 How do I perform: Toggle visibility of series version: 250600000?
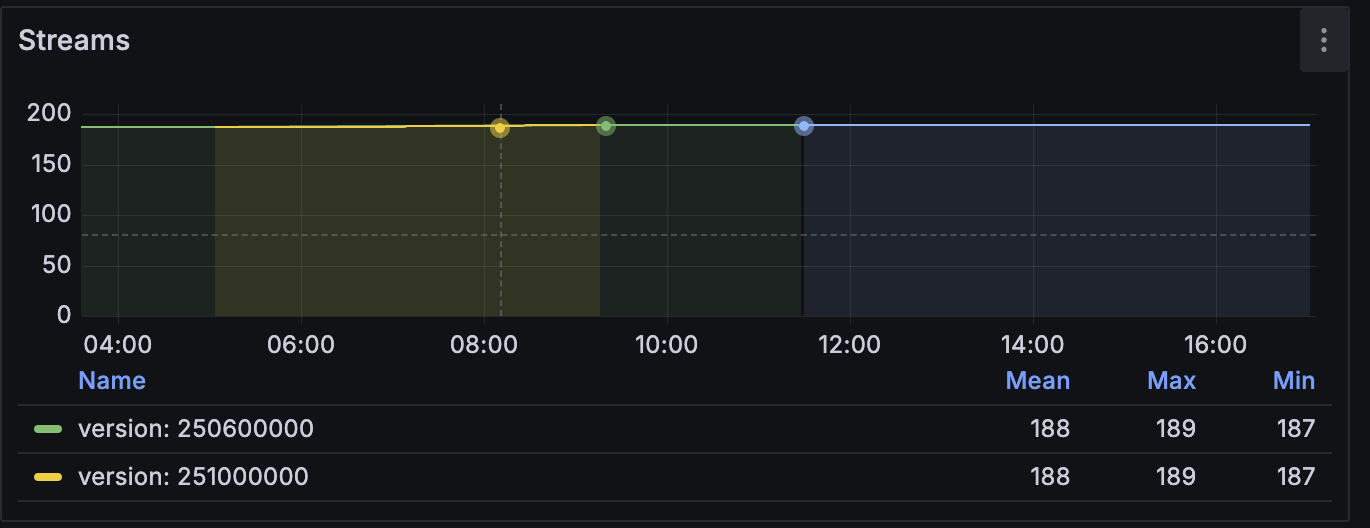click(196, 429)
